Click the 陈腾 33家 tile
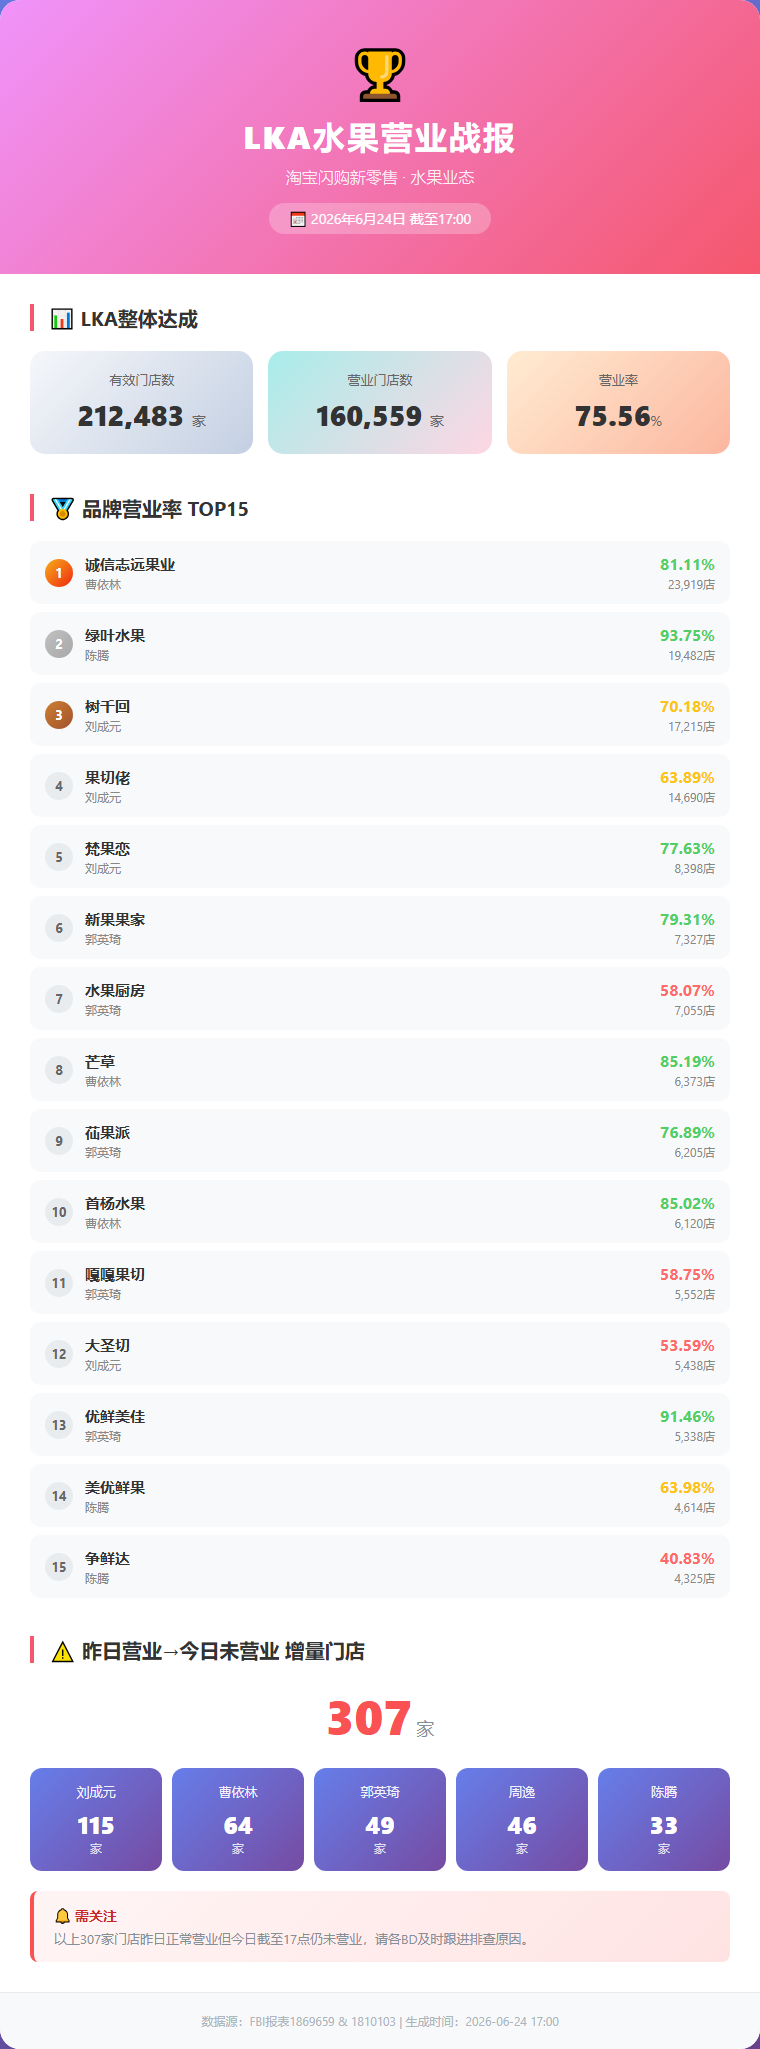Viewport: 760px width, 2049px height. 664,1819
